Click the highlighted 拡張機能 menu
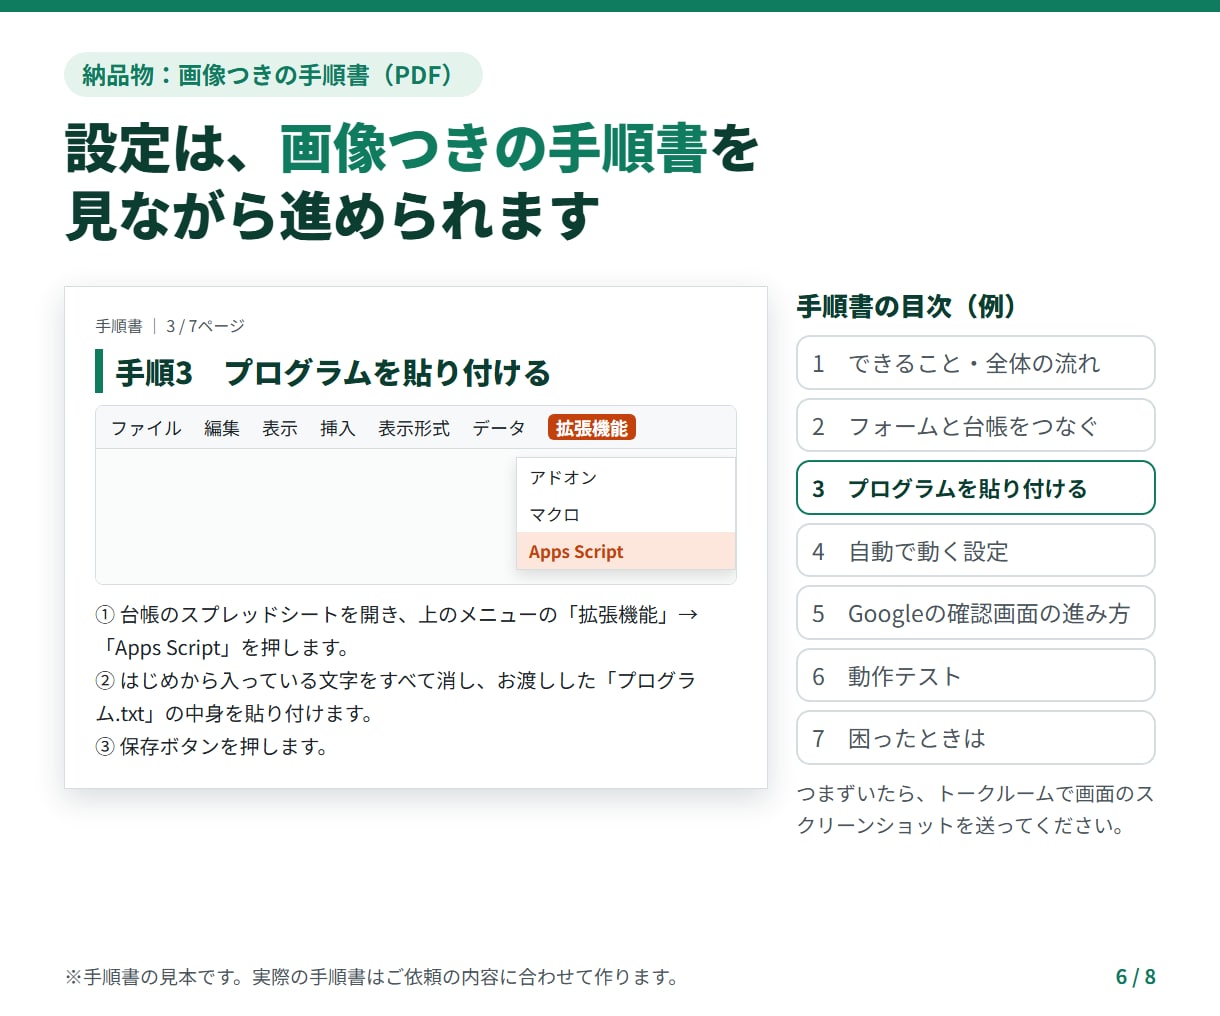This screenshot has width=1220, height=1016. tap(592, 428)
